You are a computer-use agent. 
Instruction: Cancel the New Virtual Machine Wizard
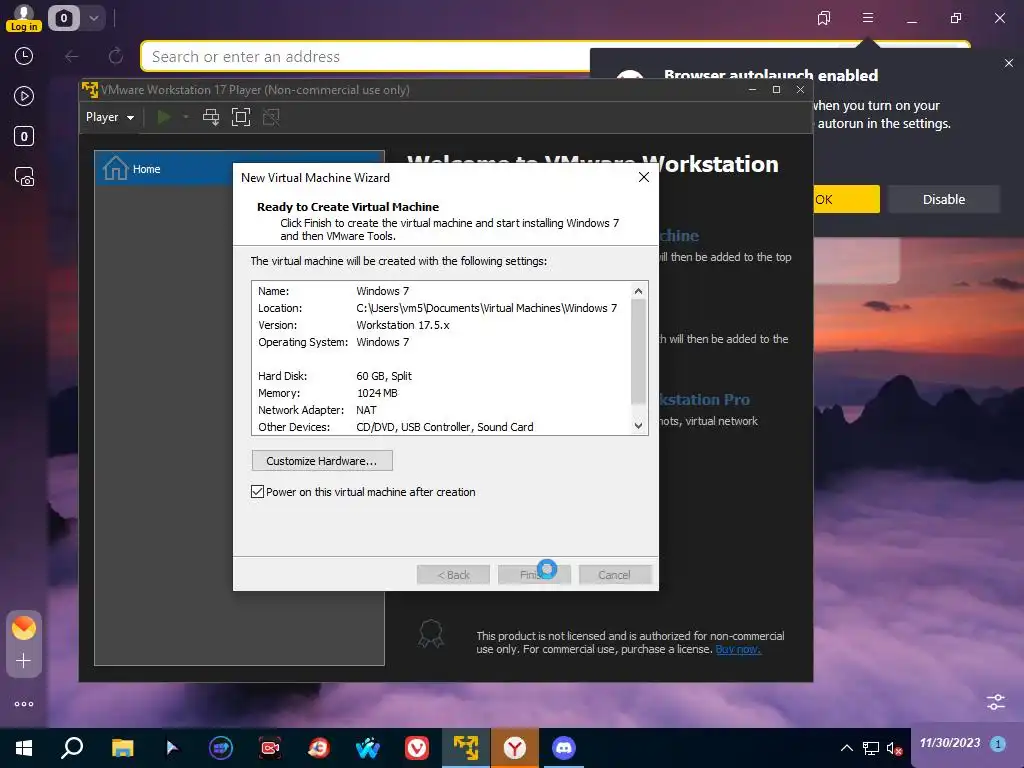point(615,575)
